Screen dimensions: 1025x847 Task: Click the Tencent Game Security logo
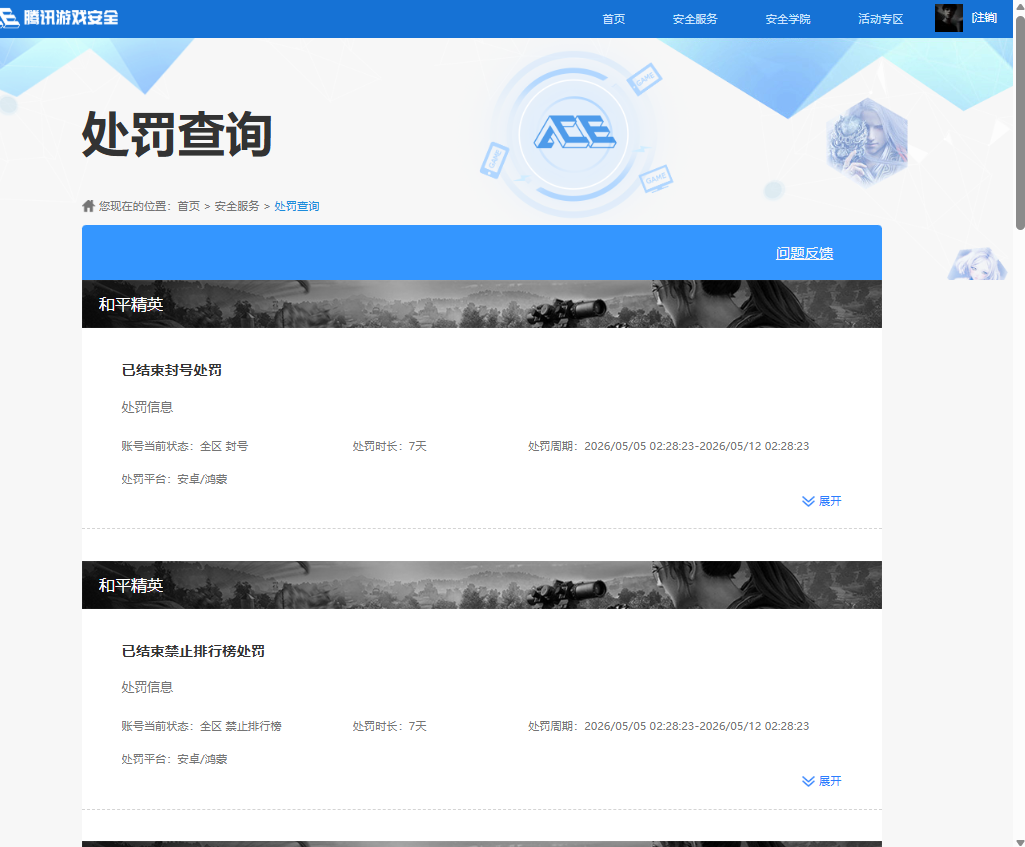pyautogui.click(x=59, y=18)
